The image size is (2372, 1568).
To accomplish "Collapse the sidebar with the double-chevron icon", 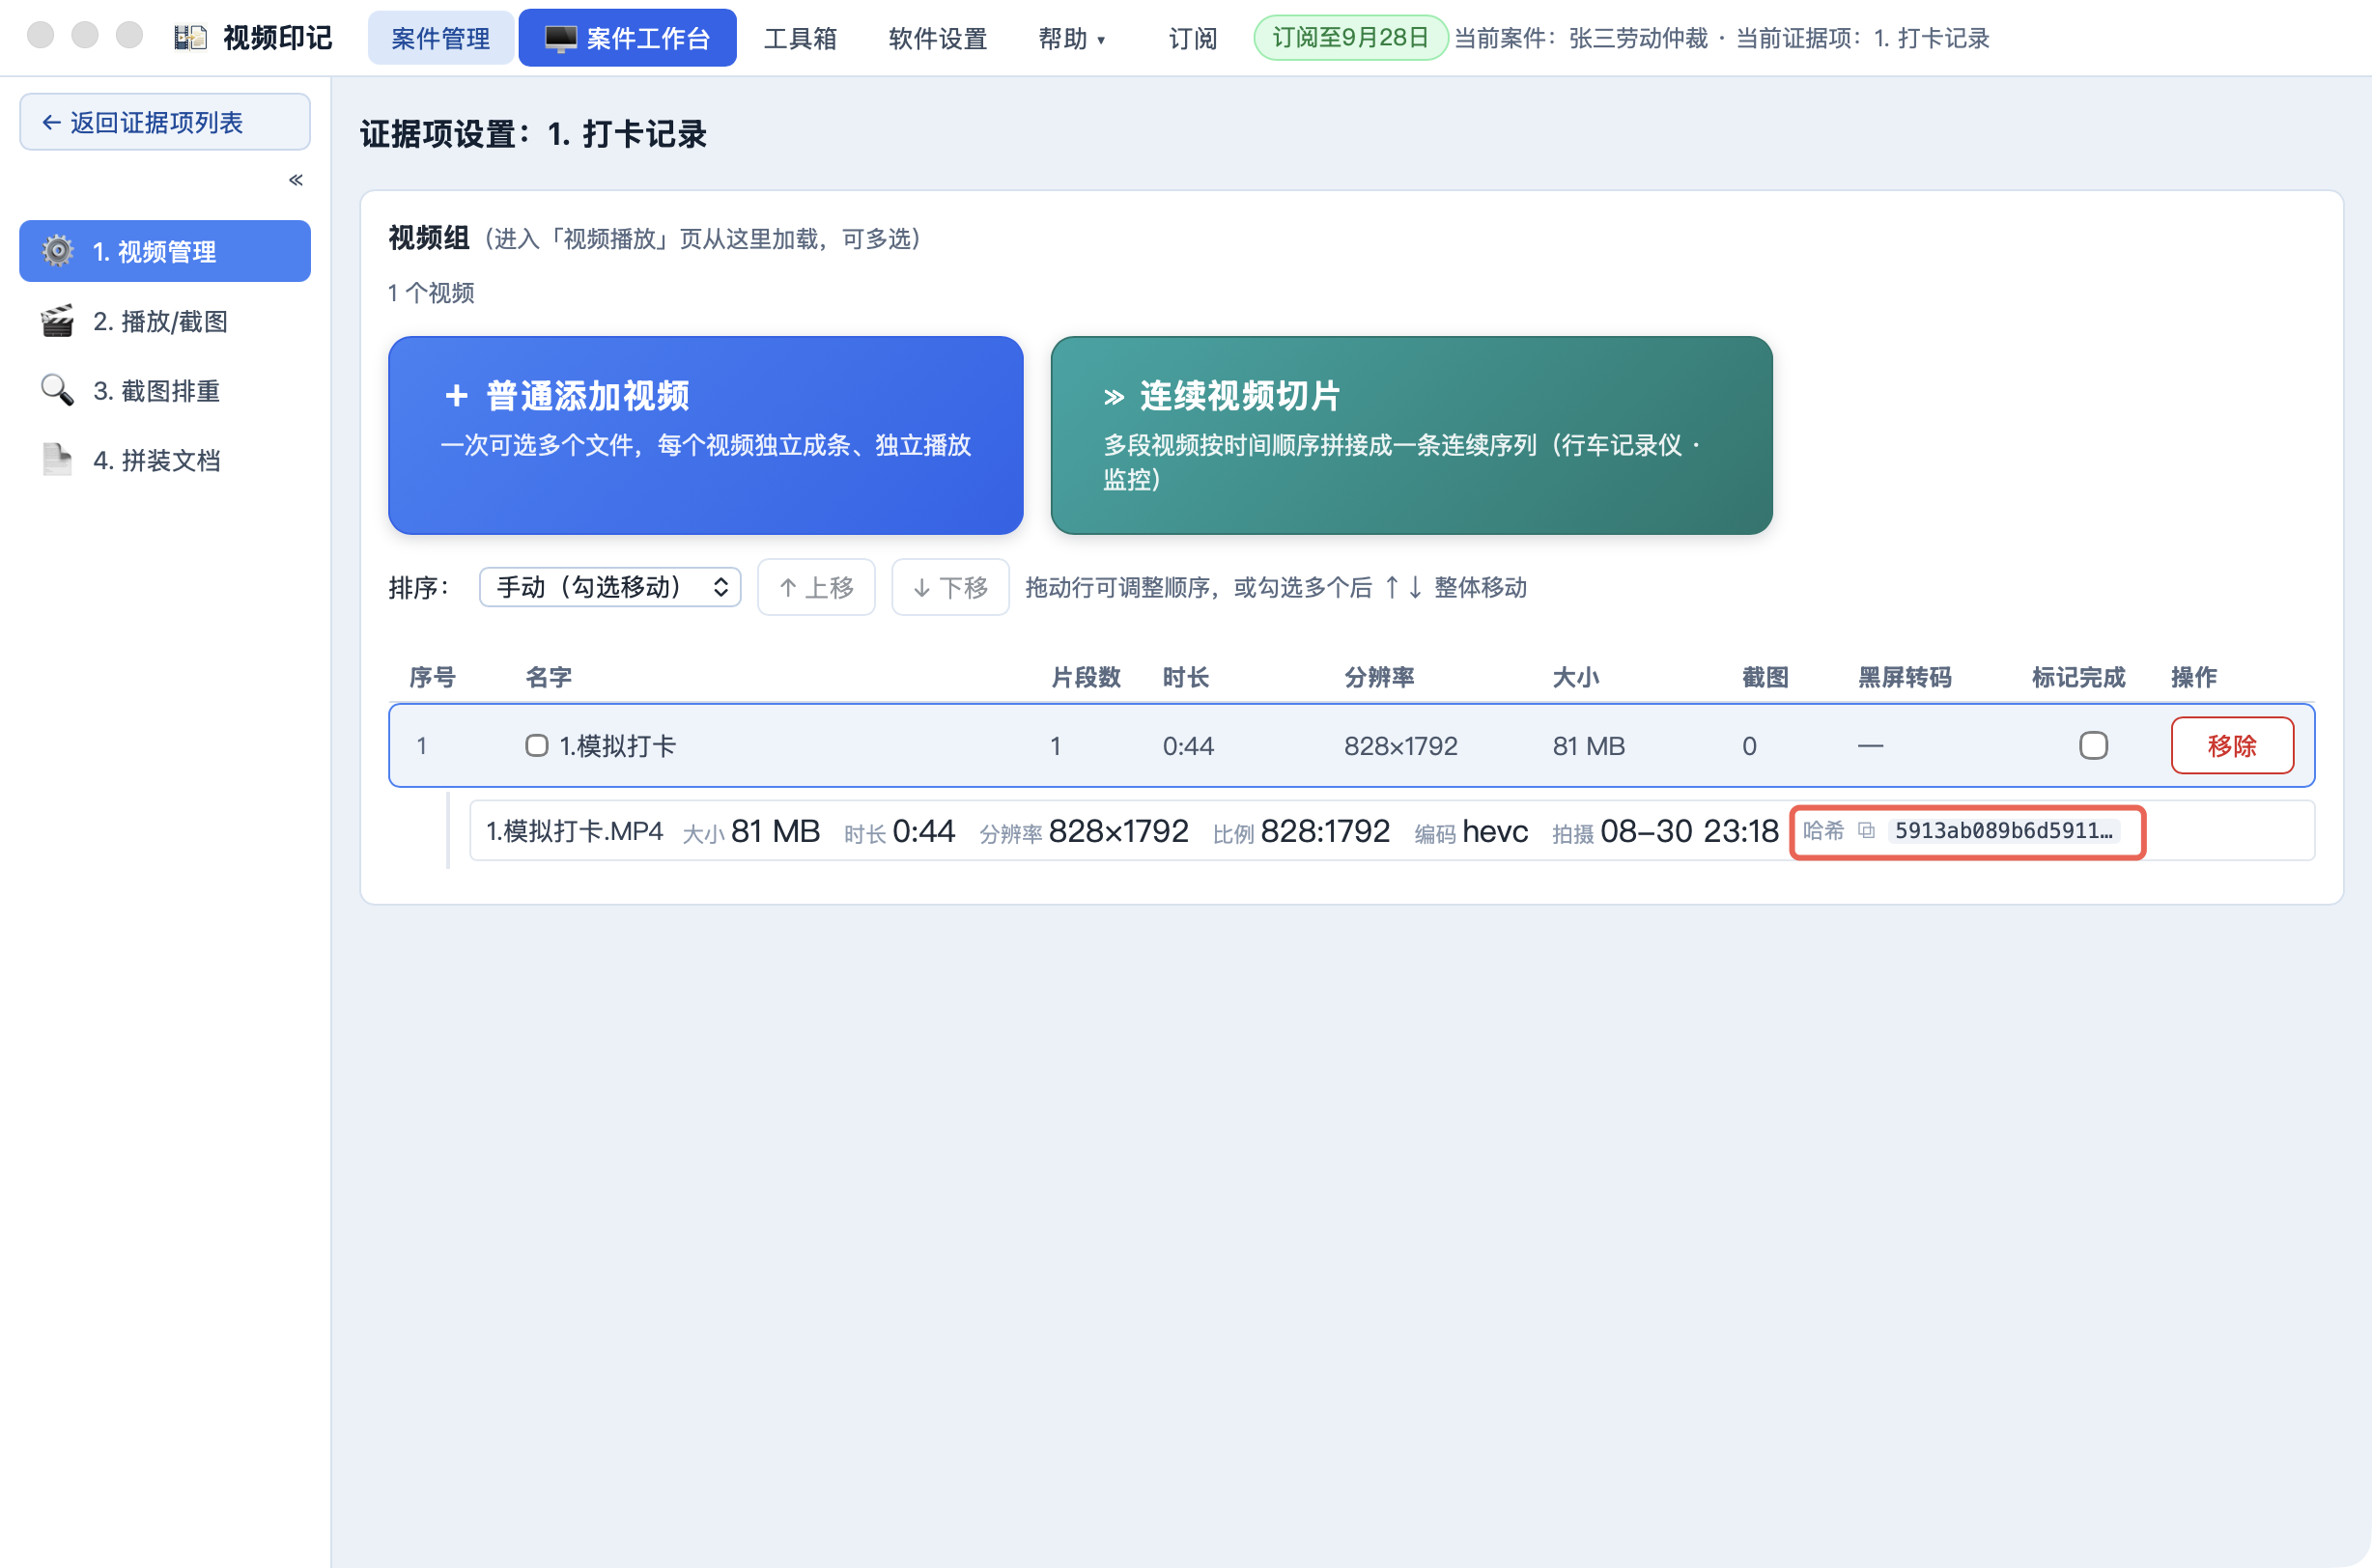I will pyautogui.click(x=296, y=180).
